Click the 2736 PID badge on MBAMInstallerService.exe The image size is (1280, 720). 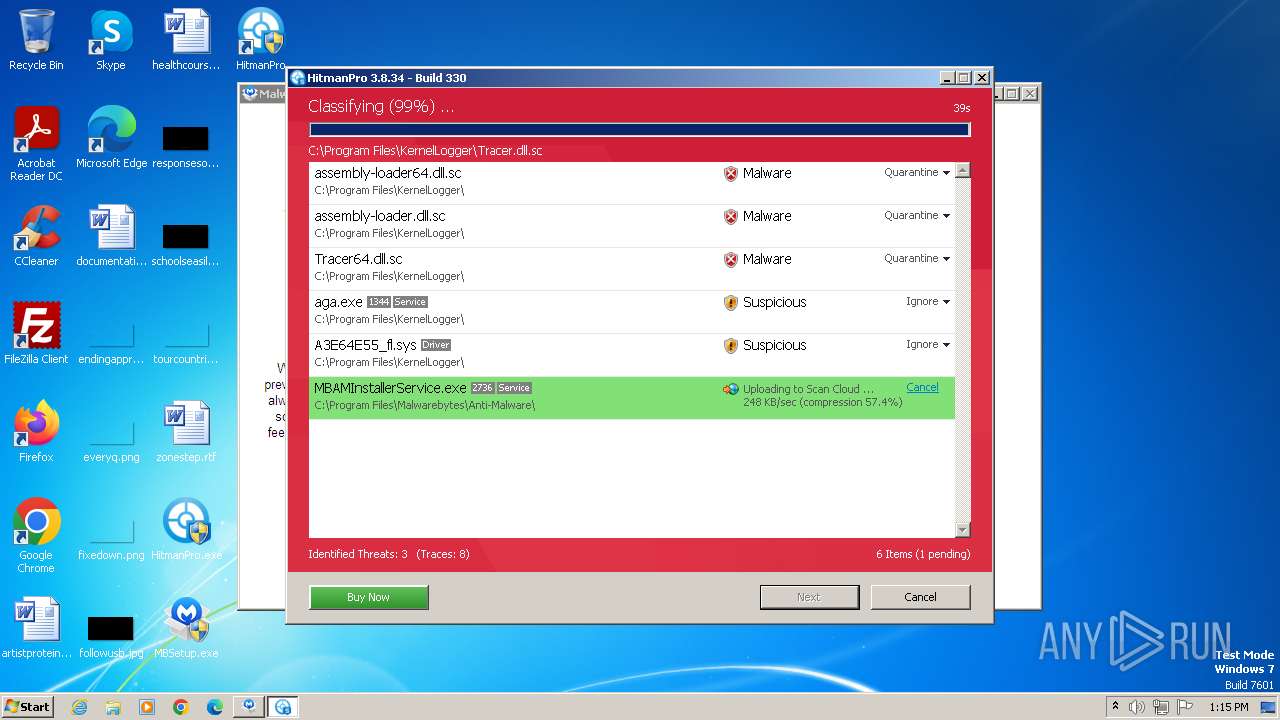pos(483,388)
